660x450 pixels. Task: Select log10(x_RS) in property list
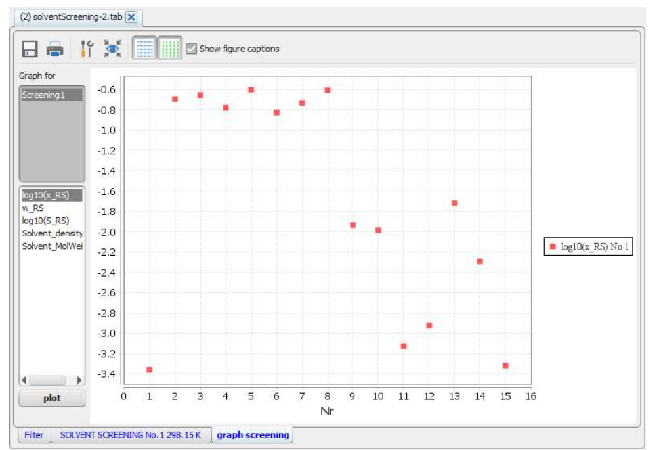click(45, 195)
